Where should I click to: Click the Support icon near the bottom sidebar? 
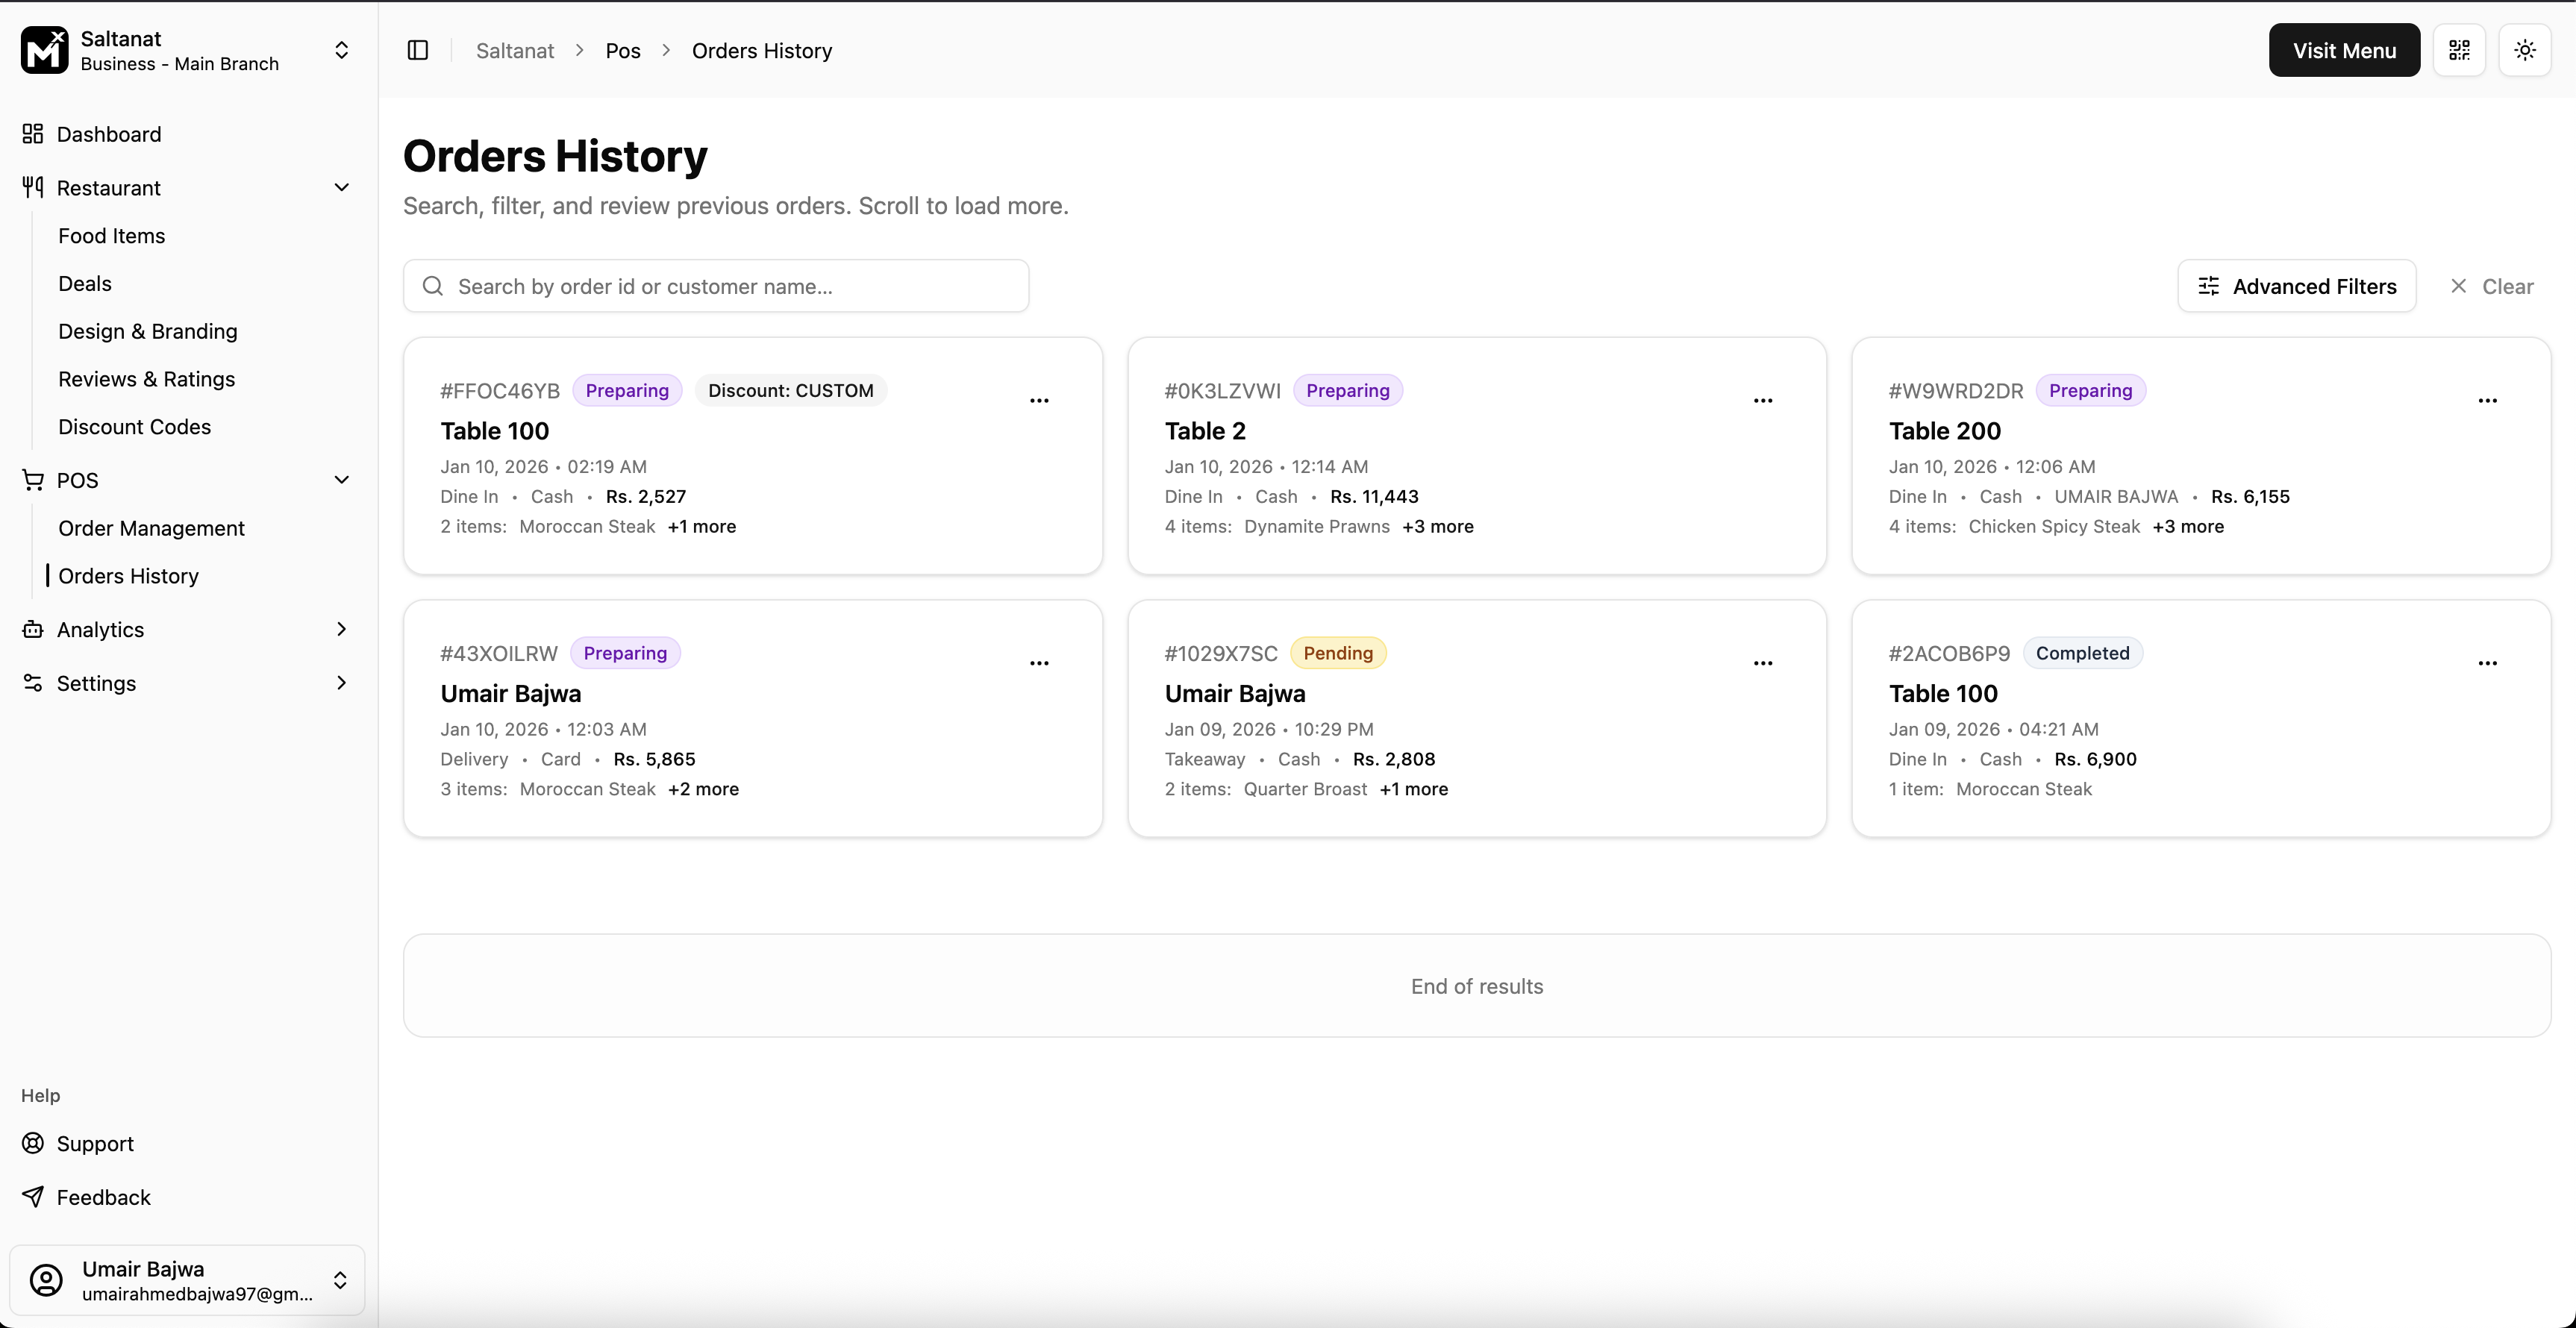point(33,1143)
